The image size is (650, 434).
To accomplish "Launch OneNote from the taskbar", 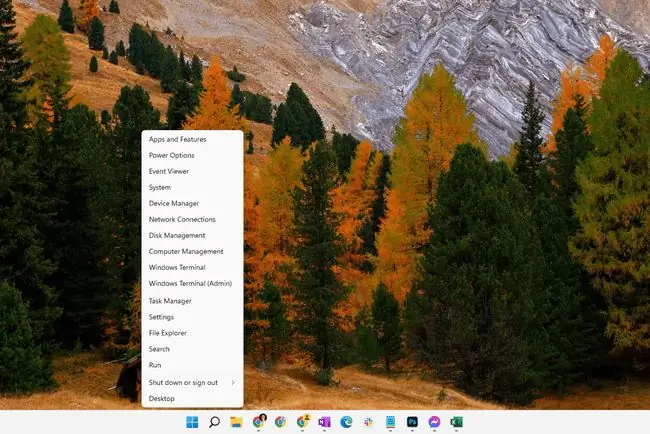I will pos(324,422).
